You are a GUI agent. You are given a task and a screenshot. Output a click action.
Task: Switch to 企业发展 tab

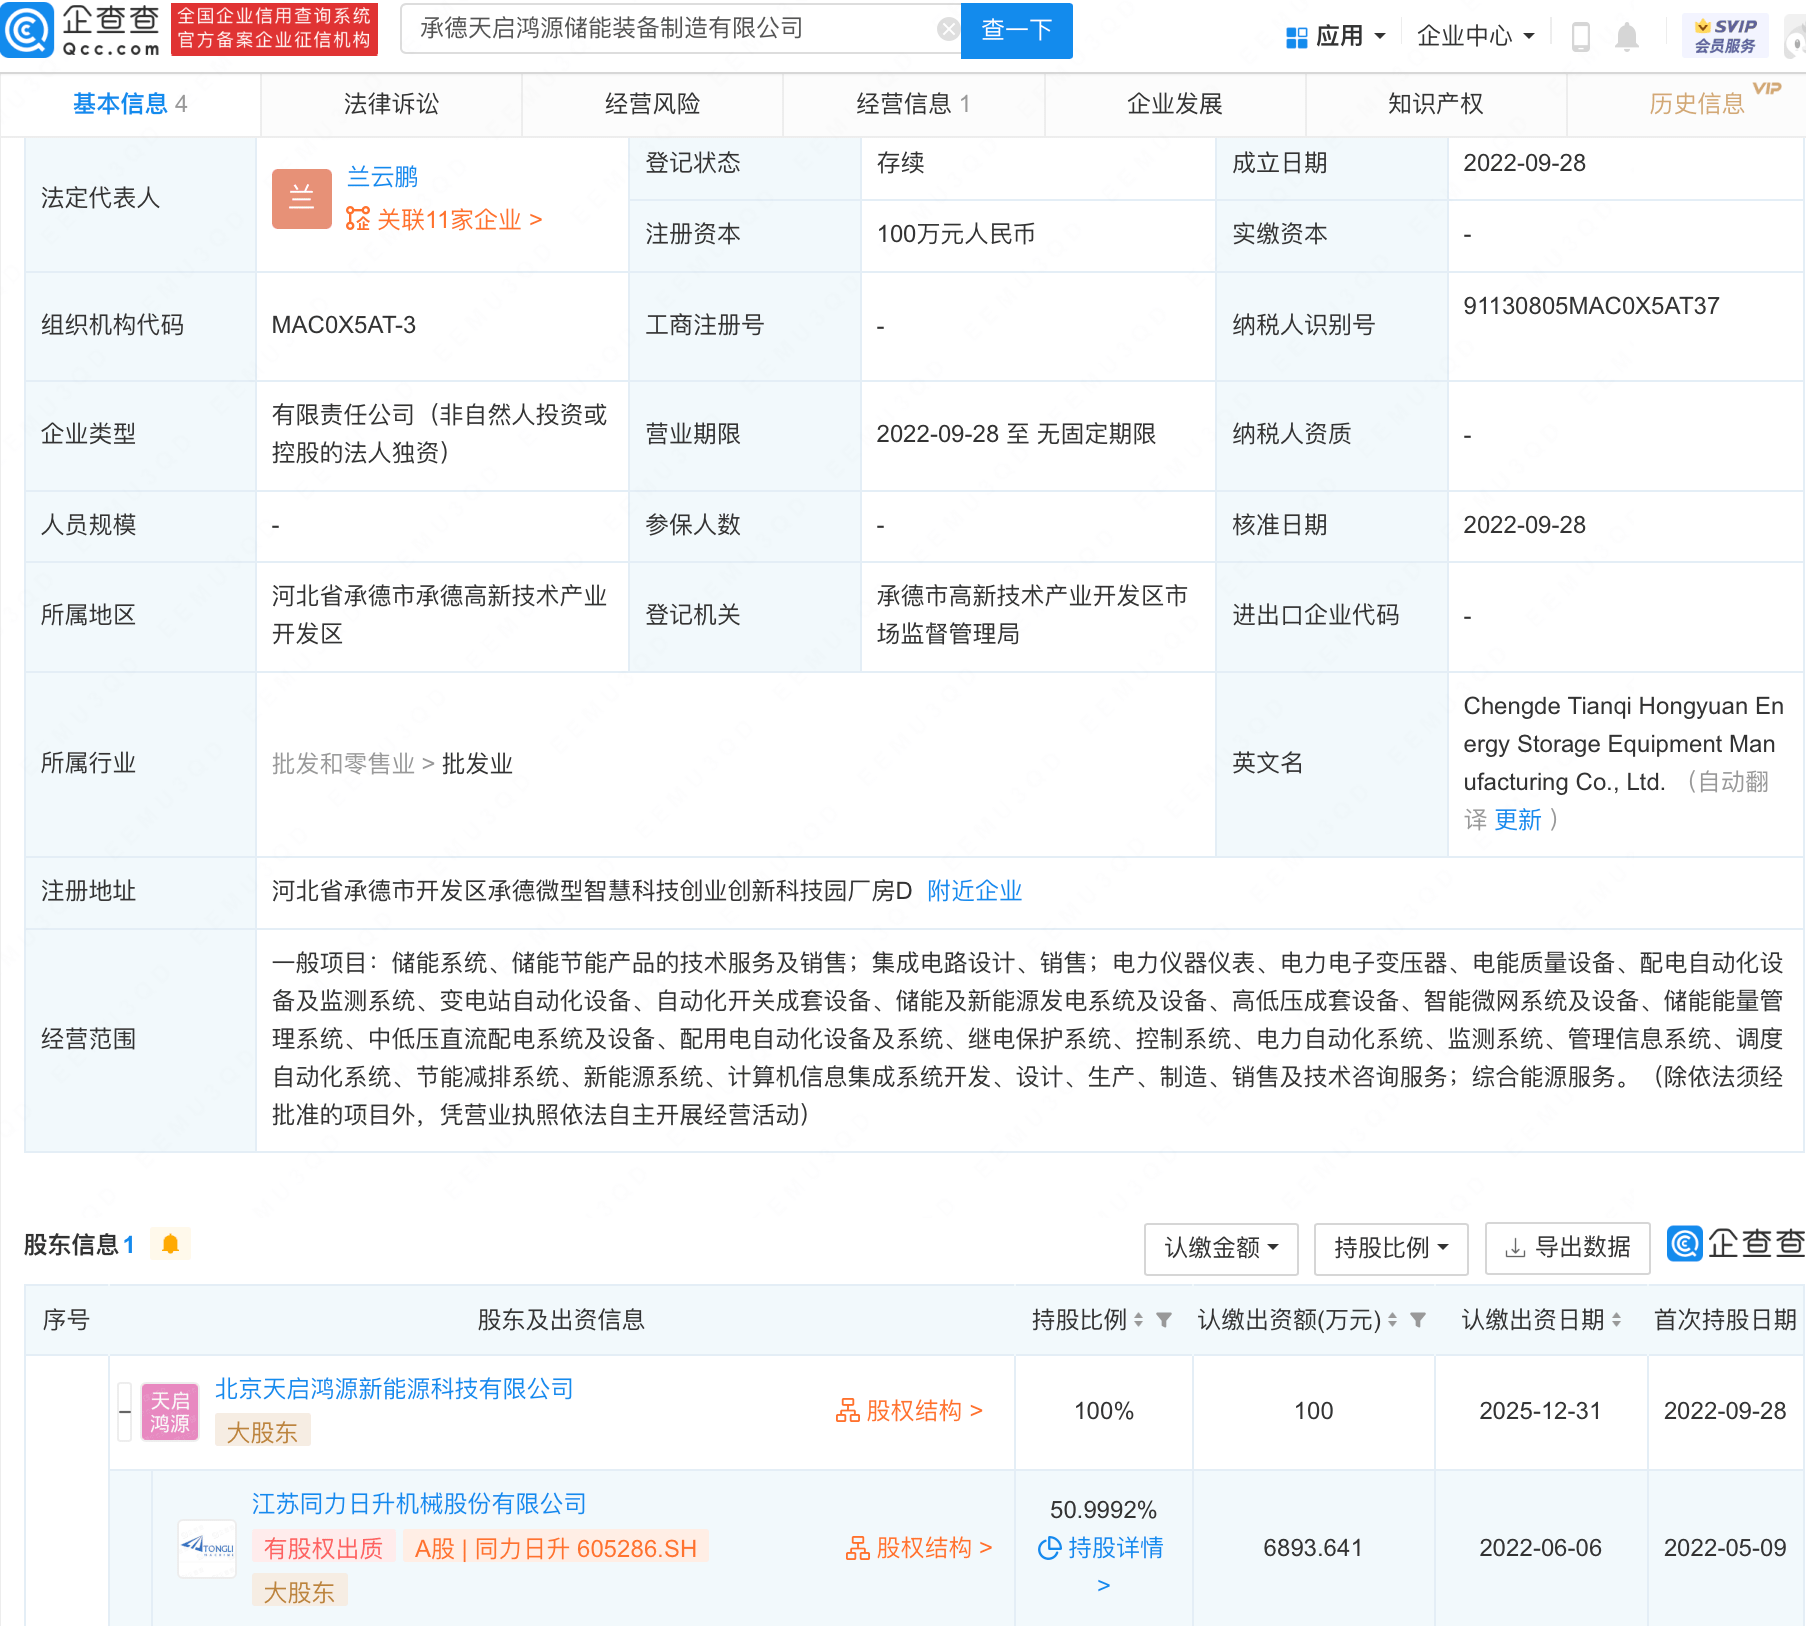point(1175,104)
